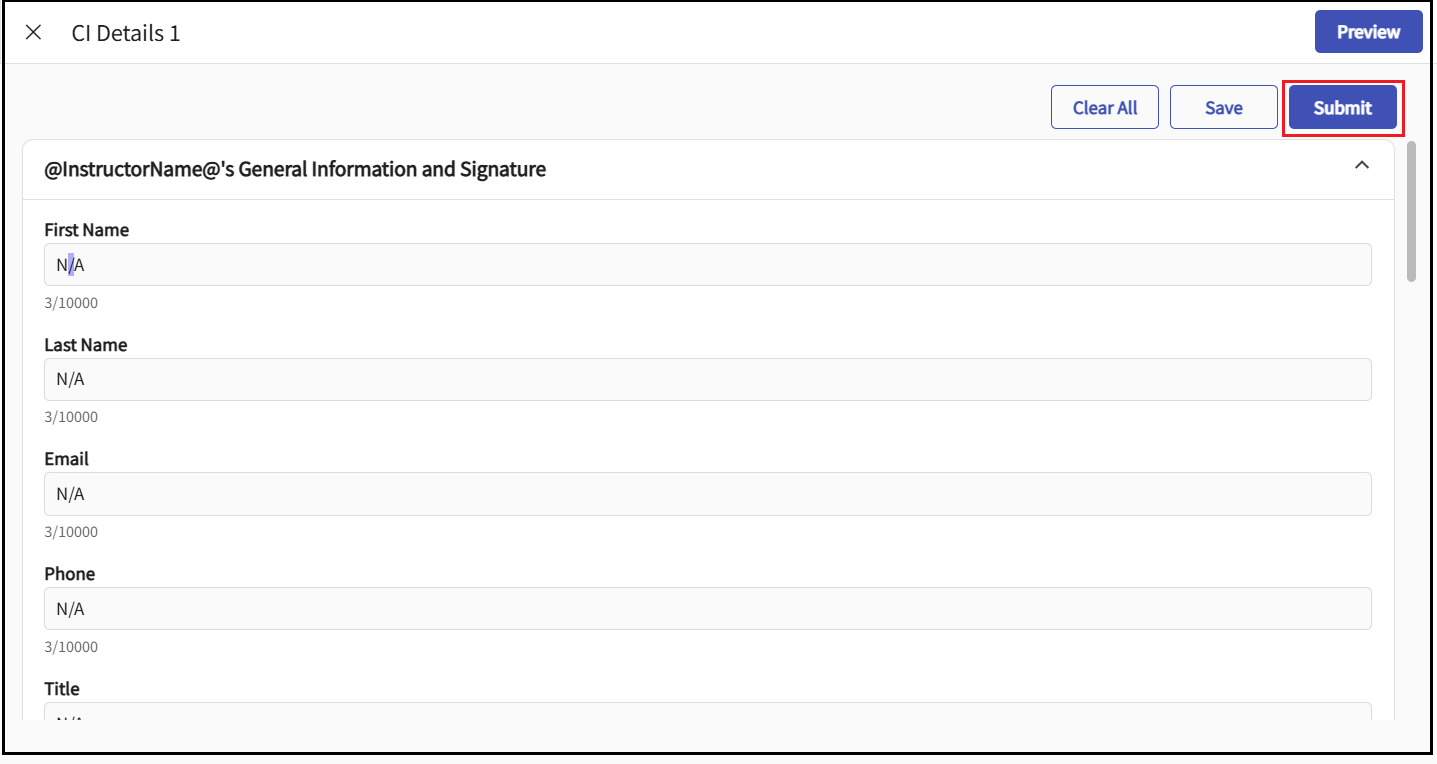This screenshot has height=764, width=1437.
Task: Click the partially visible Title input
Action: (707, 712)
